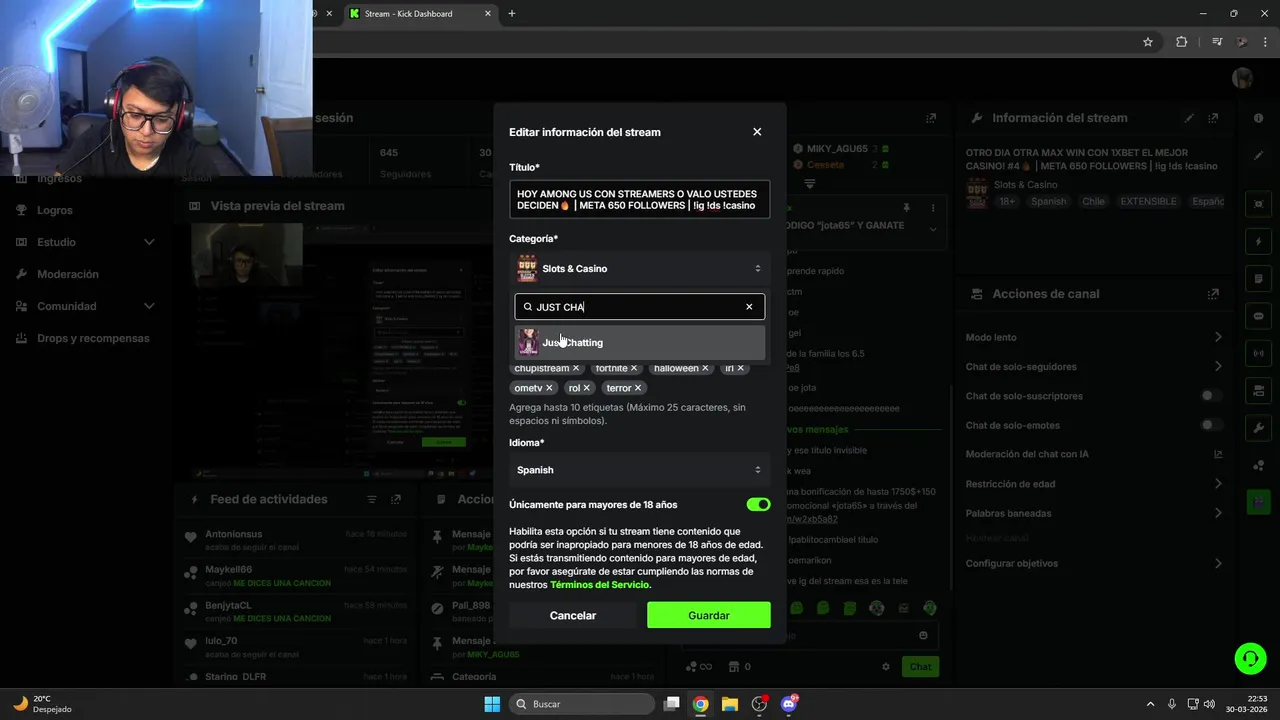
Task: Select Just Chatting category result
Action: coord(639,342)
